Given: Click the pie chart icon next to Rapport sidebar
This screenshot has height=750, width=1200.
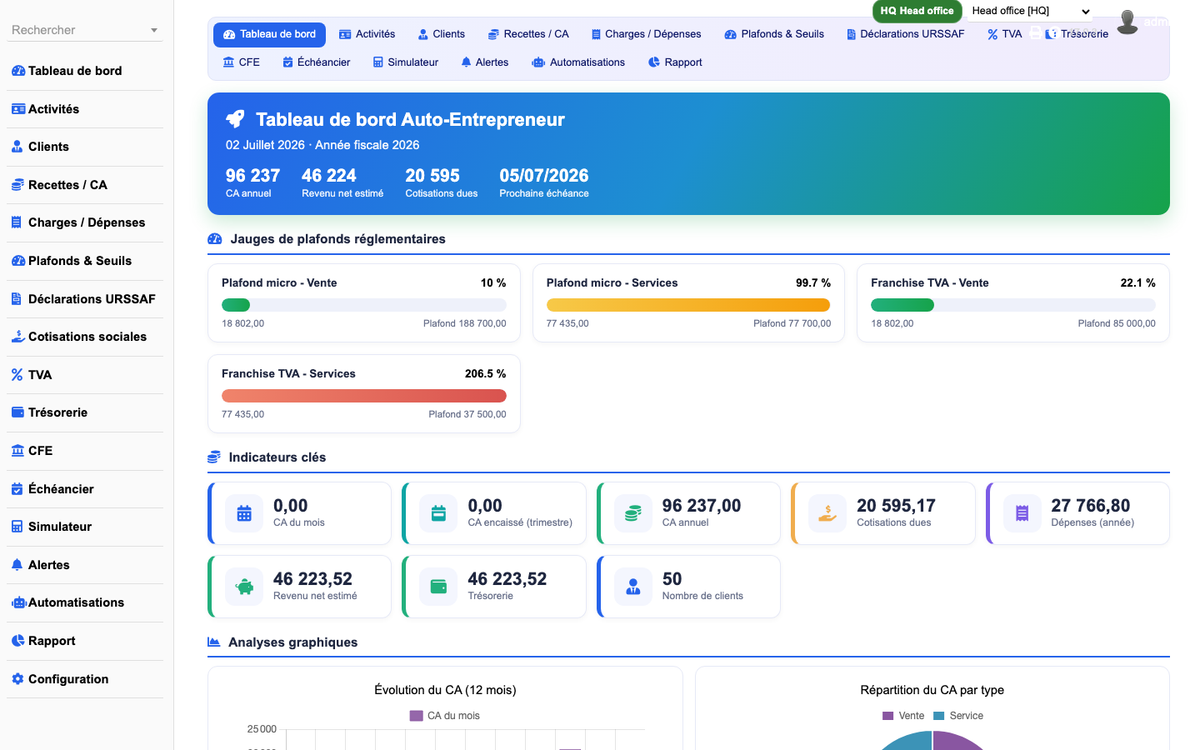Looking at the screenshot, I should [17, 641].
